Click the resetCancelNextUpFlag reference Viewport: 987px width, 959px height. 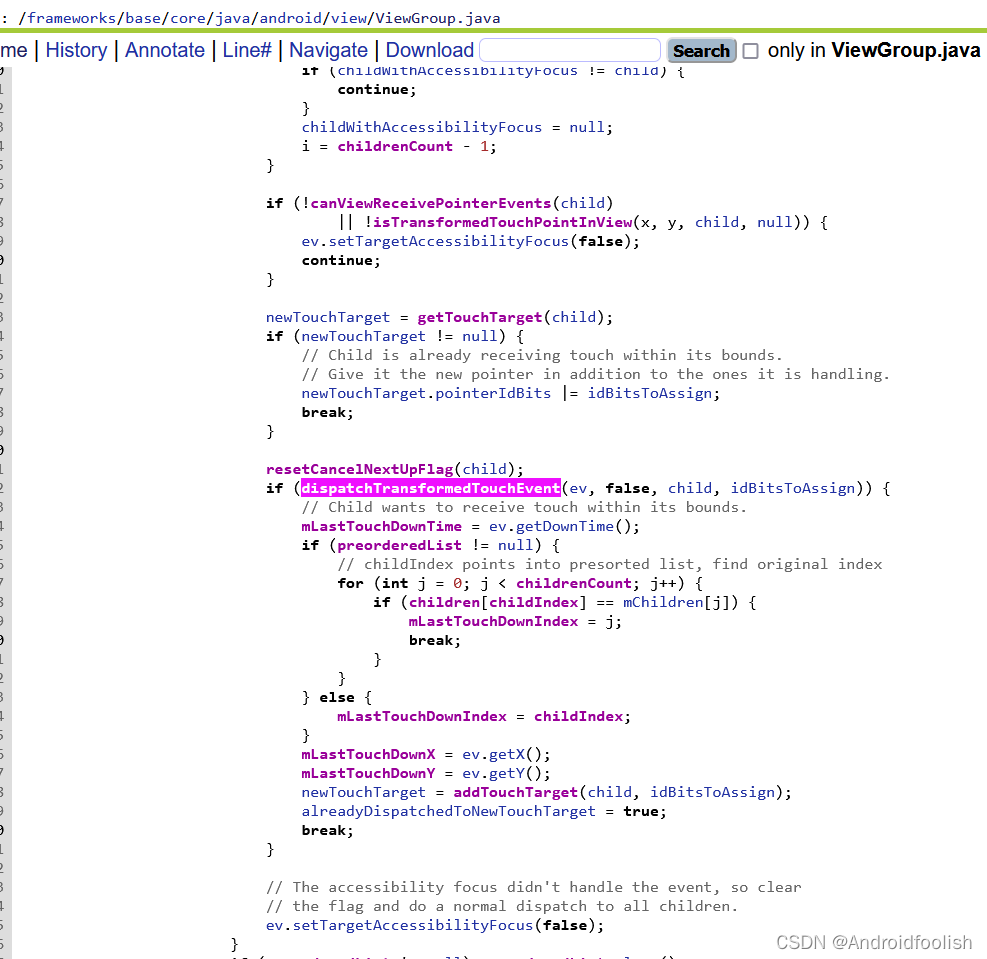[x=358, y=468]
